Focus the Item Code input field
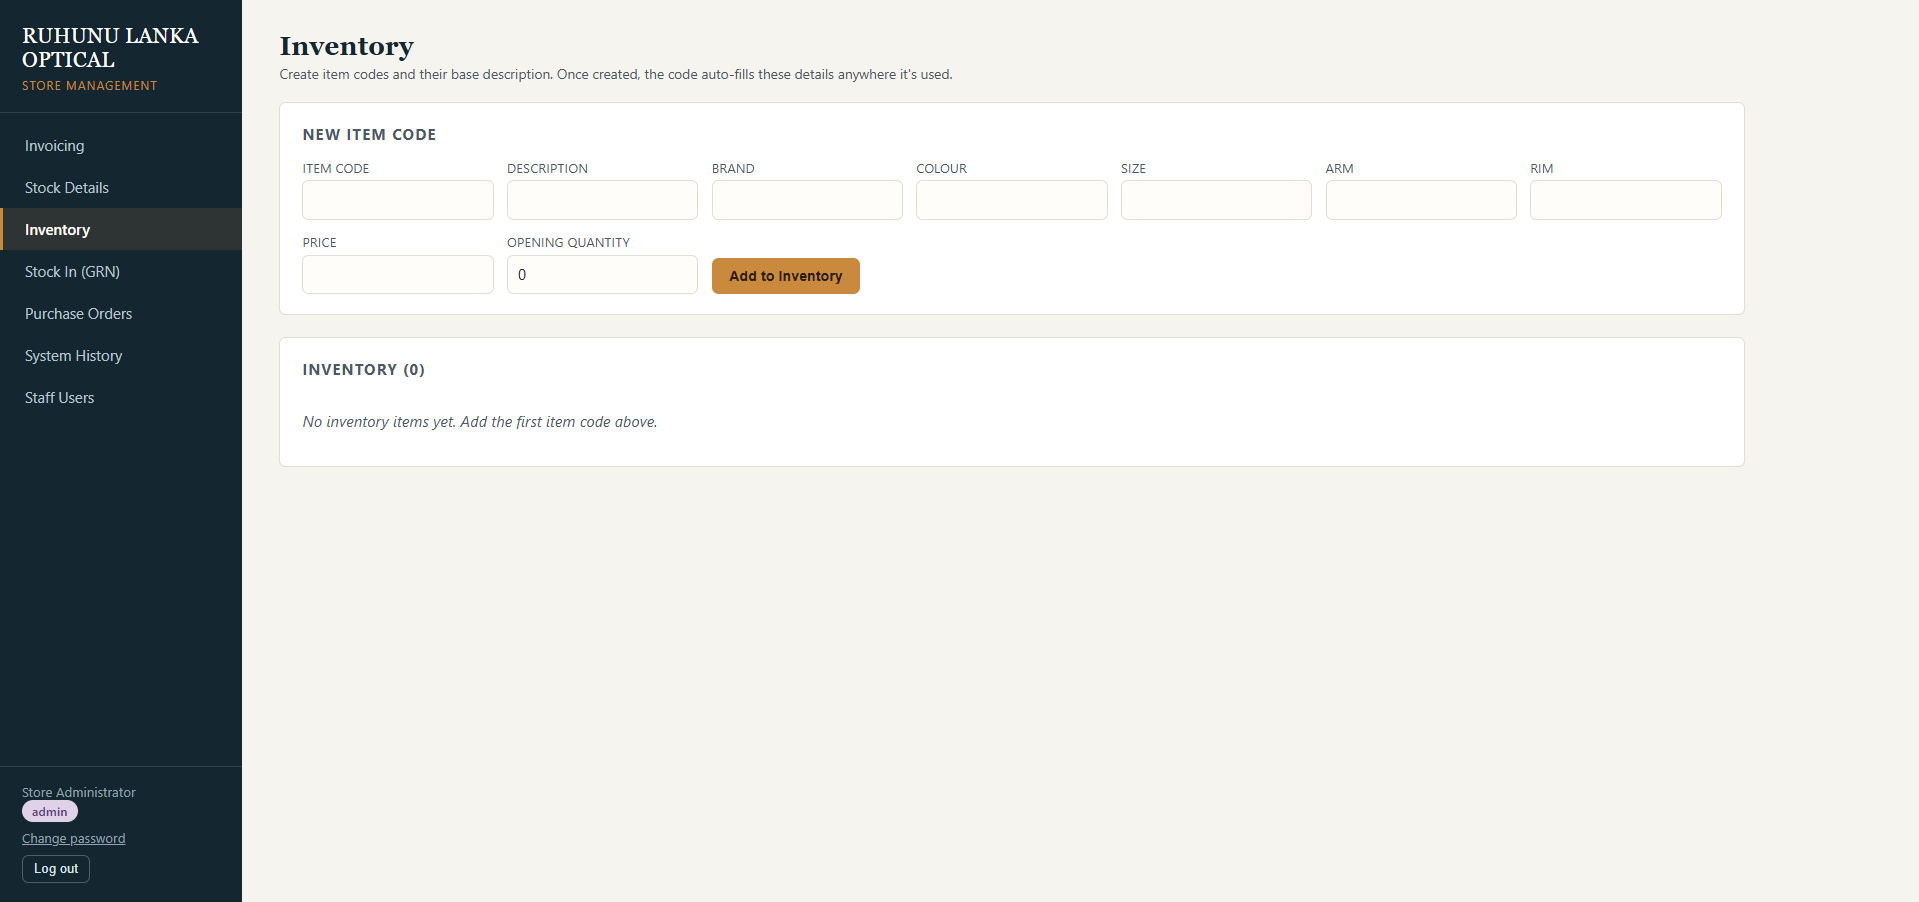Image resolution: width=1919 pixels, height=902 pixels. [x=398, y=200]
